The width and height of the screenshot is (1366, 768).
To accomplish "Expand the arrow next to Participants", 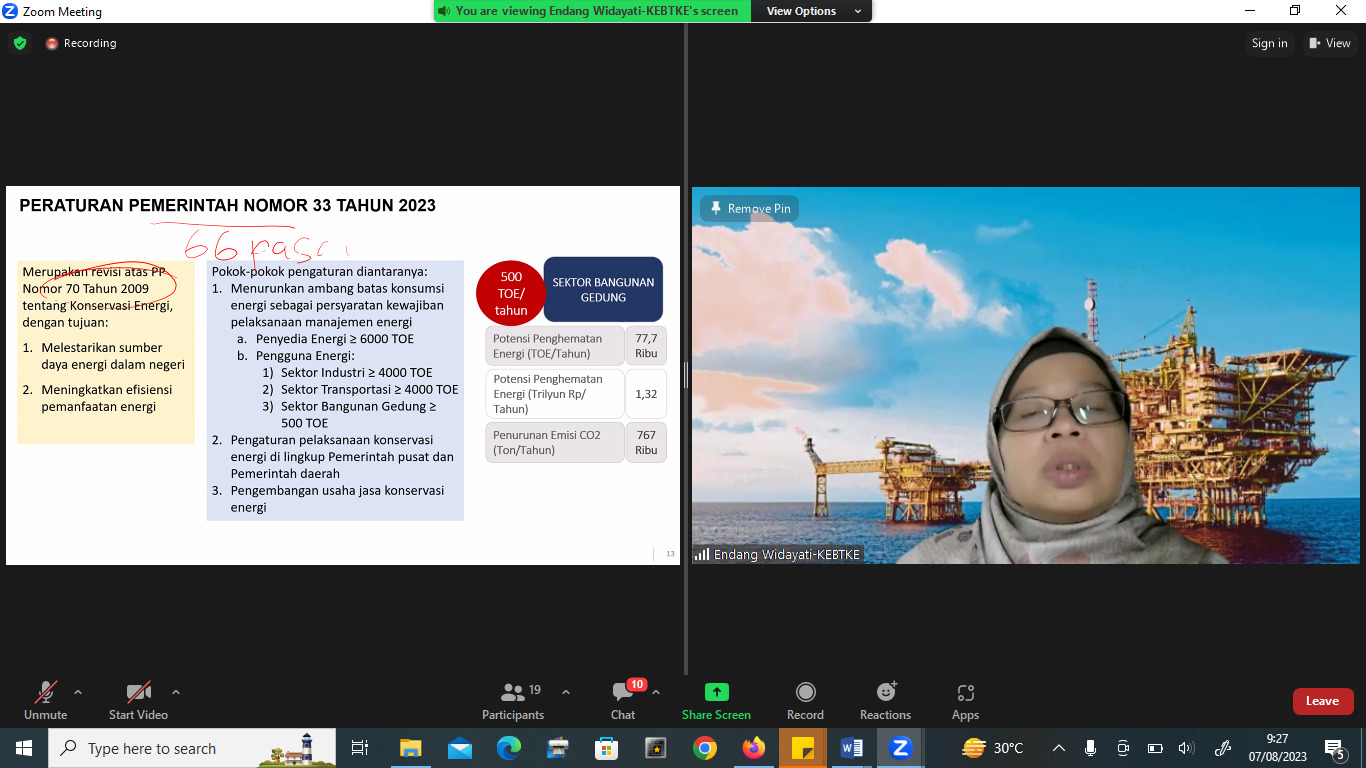I will pos(566,692).
